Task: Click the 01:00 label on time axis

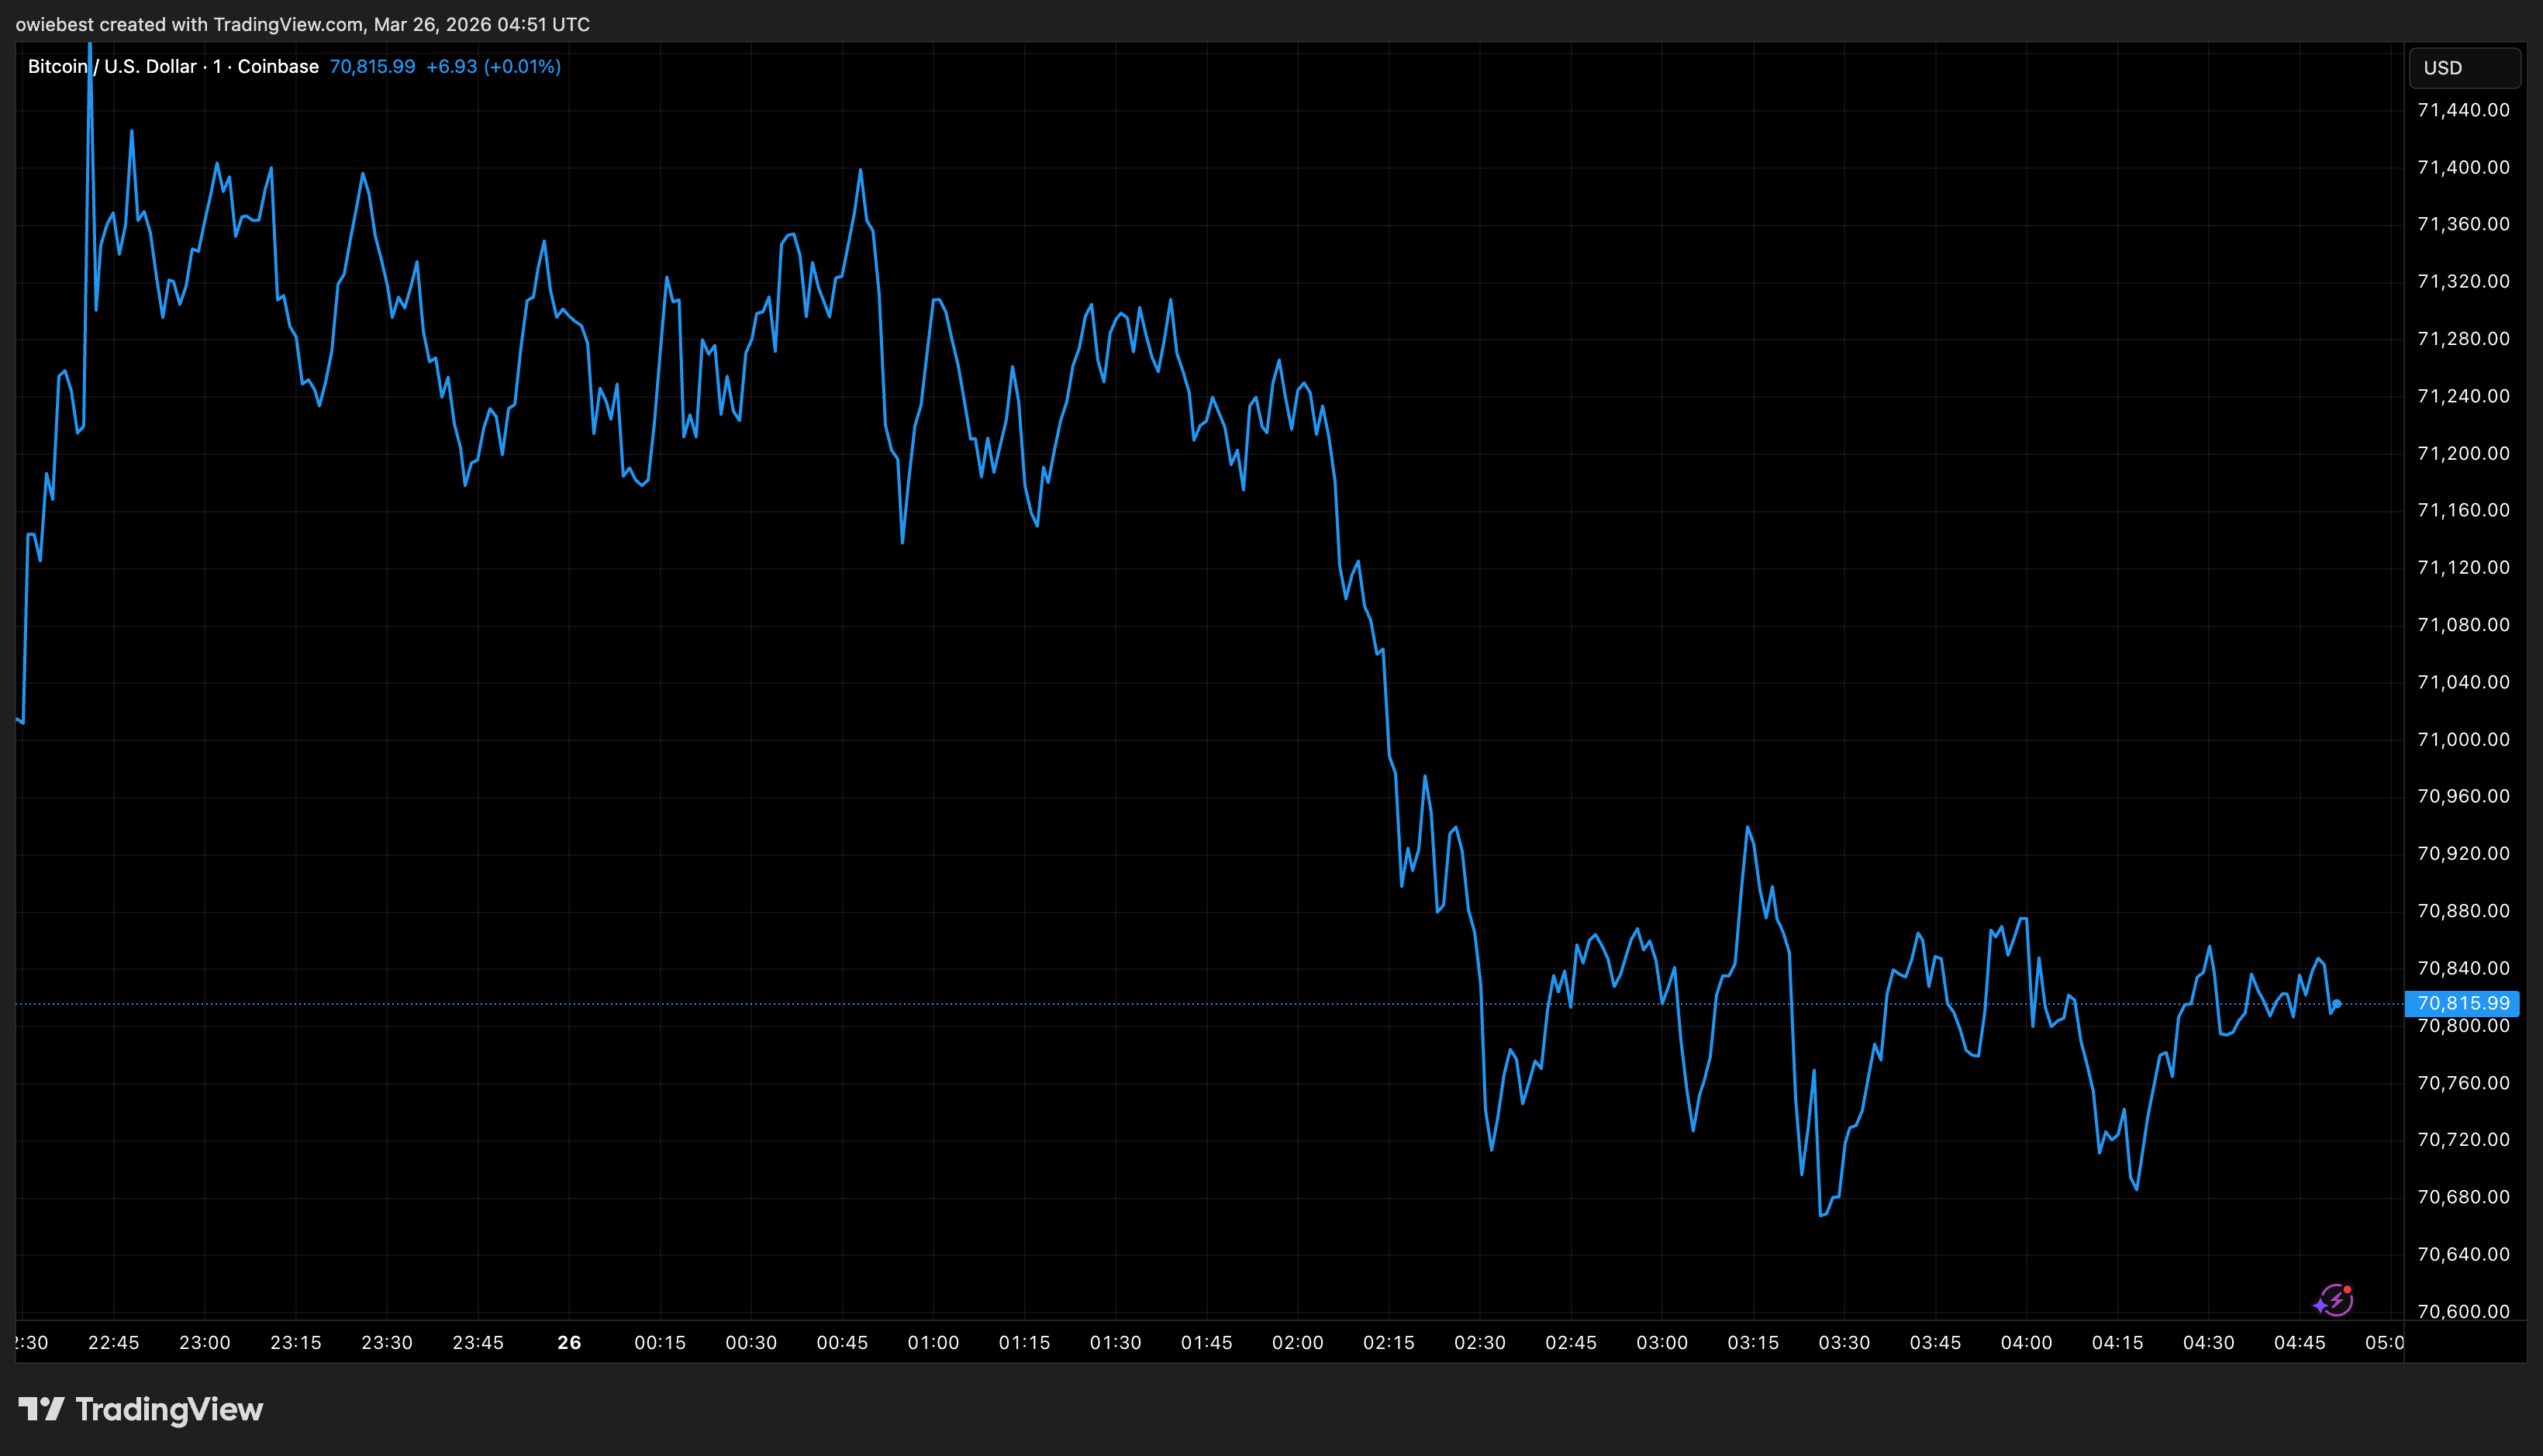Action: (933, 1343)
